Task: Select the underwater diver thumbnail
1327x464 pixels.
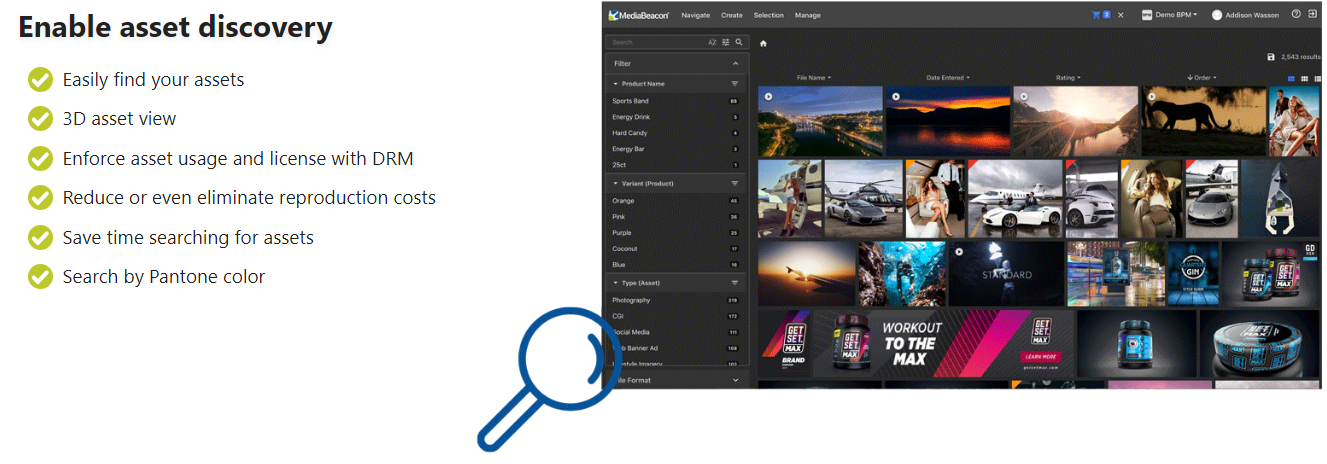Action: (901, 273)
